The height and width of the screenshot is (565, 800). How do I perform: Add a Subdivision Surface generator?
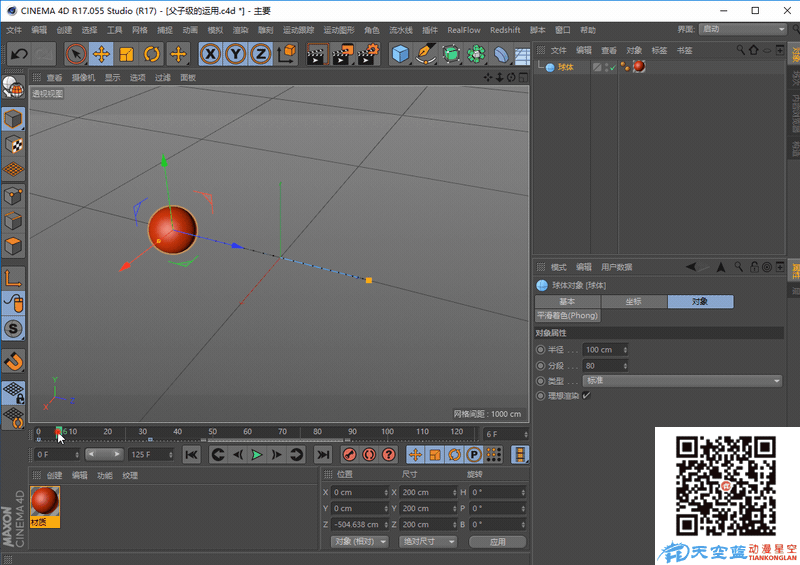coord(451,54)
